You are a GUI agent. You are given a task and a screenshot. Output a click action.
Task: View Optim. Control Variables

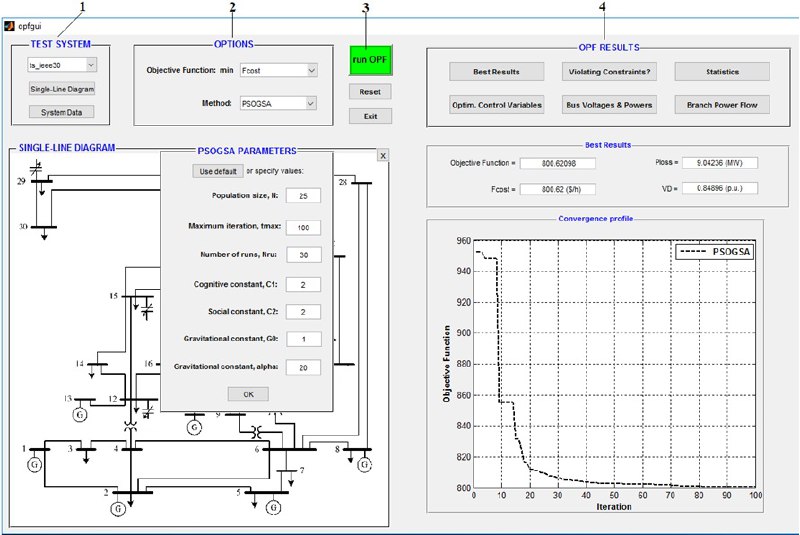(x=496, y=105)
